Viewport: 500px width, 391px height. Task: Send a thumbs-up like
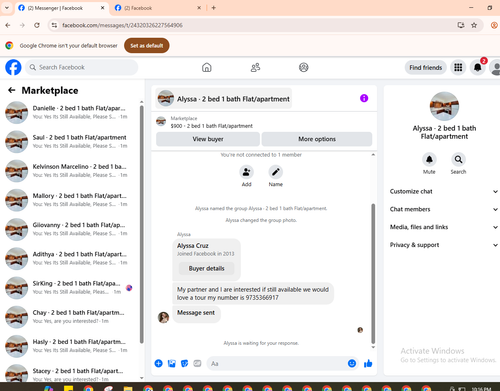pyautogui.click(x=368, y=363)
